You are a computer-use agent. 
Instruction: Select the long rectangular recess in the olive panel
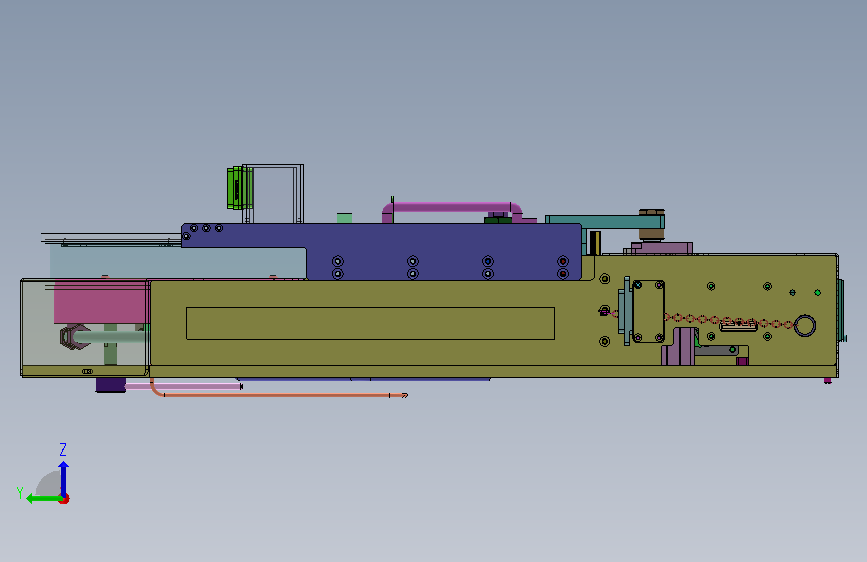tap(370, 323)
